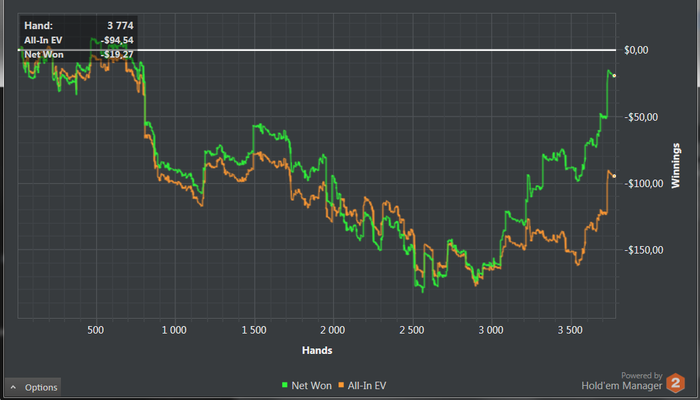
Task: Expand the Options panel
Action: tap(33, 387)
